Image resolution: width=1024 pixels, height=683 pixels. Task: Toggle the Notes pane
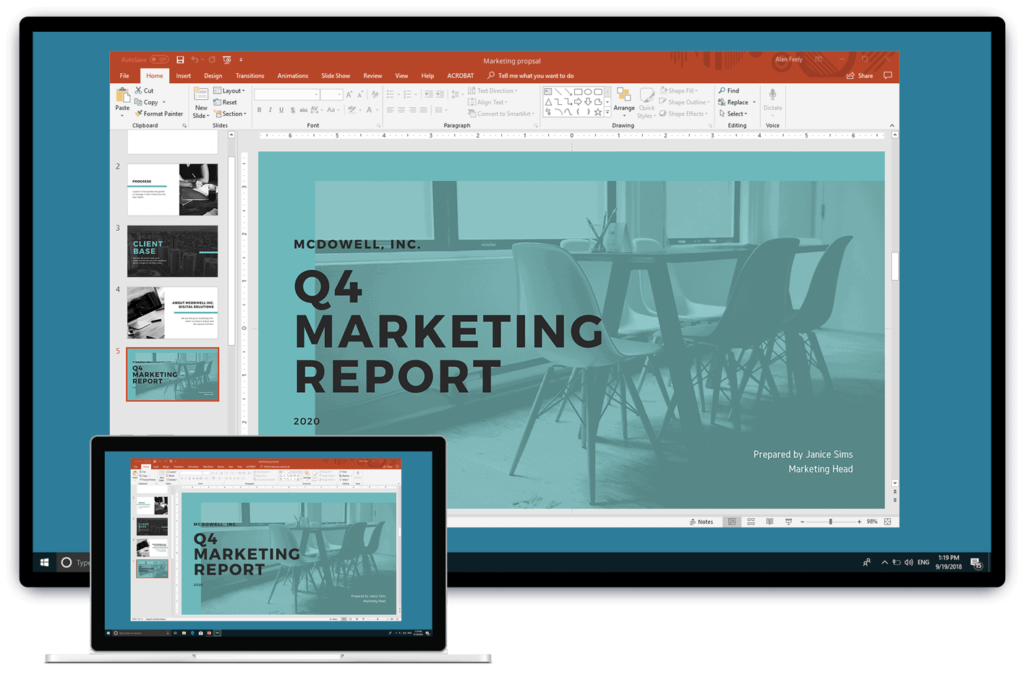pos(702,522)
